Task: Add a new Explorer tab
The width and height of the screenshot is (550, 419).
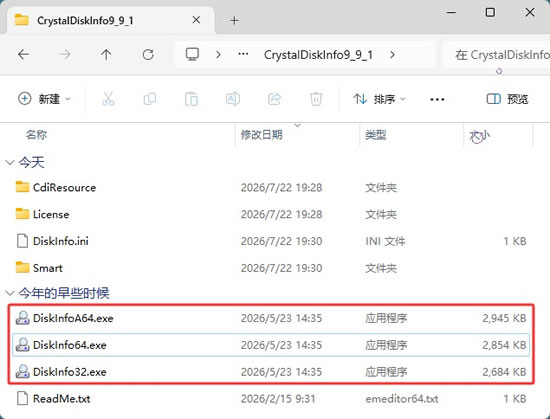Action: [x=234, y=20]
